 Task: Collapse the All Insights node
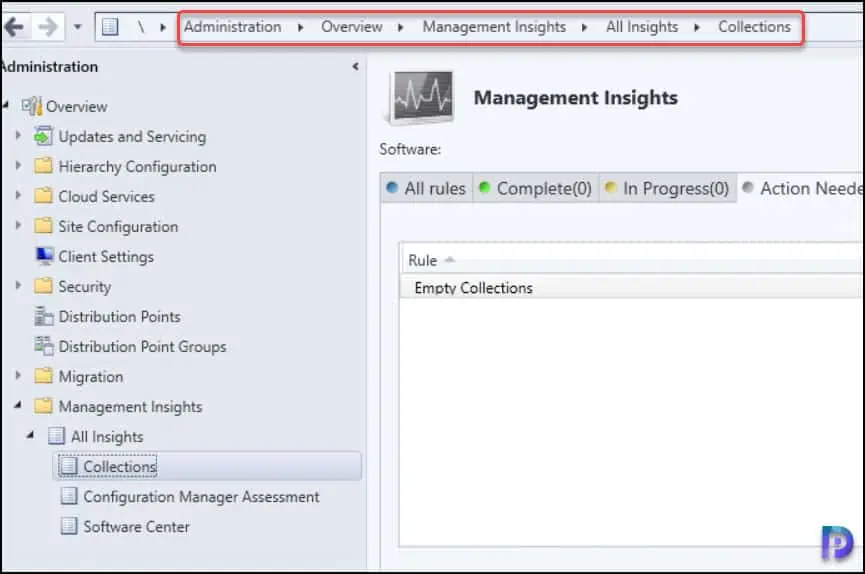(30, 435)
